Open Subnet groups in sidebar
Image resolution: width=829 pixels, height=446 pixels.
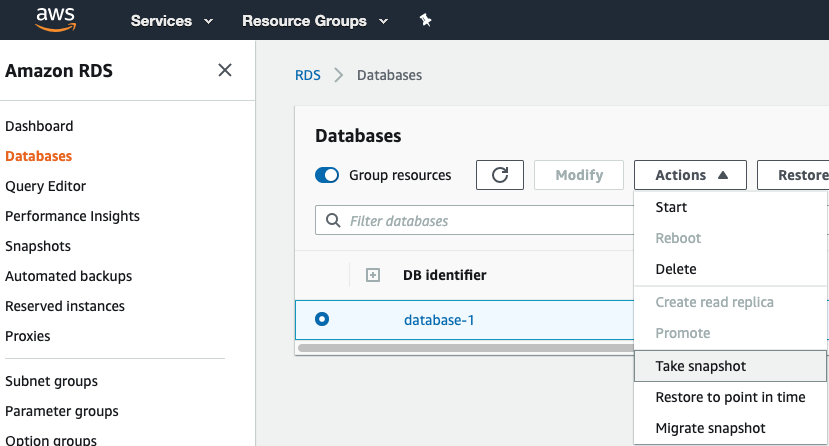pyautogui.click(x=51, y=381)
